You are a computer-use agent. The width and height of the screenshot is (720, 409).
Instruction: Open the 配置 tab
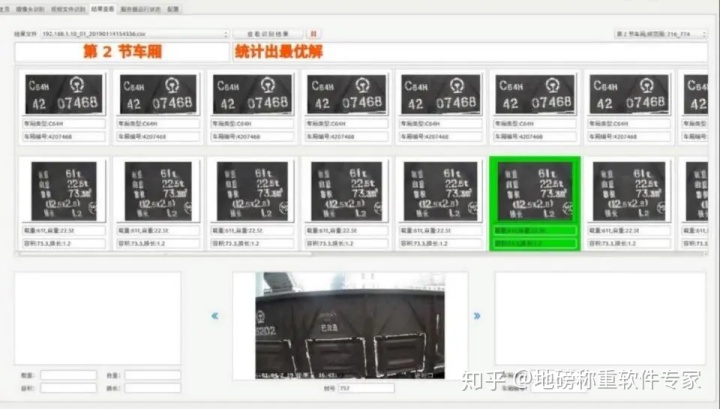173,9
